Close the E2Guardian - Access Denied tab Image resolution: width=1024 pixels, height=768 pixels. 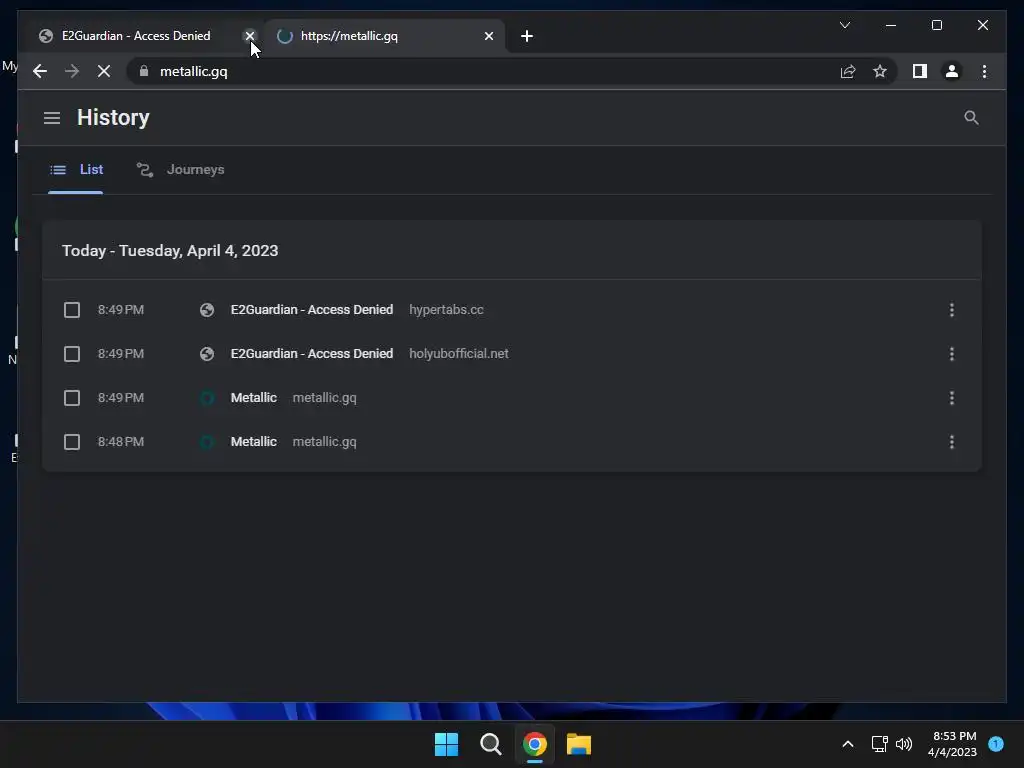pos(249,36)
